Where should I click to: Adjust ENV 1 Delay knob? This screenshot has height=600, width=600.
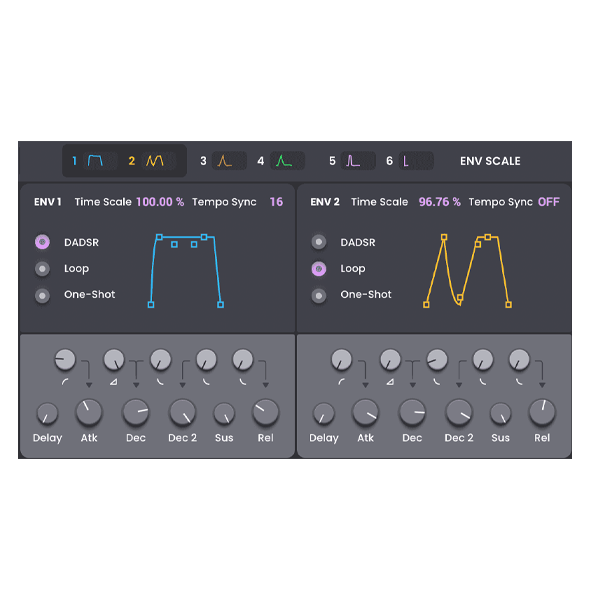(47, 414)
